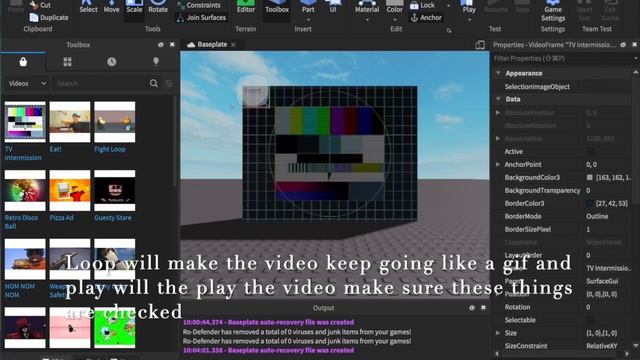Screen dimensions: 640x360
Task: Open the UI insert tool
Action: click(x=333, y=7)
